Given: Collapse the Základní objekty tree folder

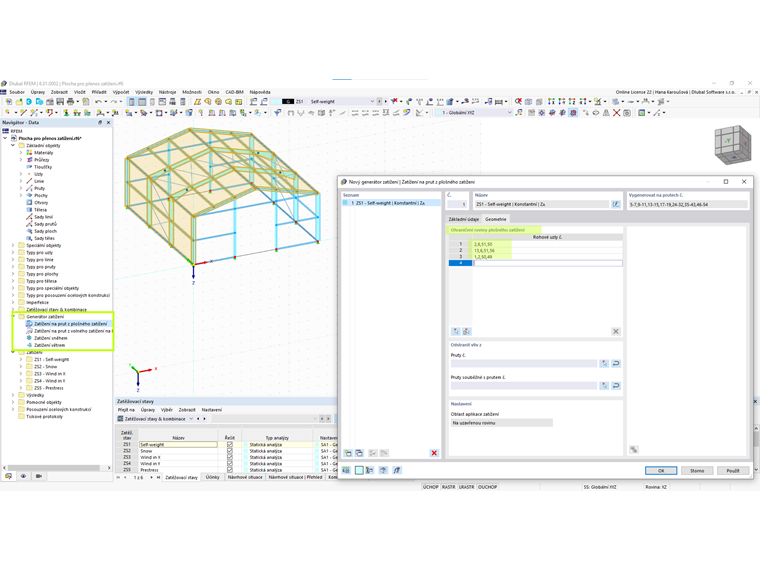Looking at the screenshot, I should point(13,145).
